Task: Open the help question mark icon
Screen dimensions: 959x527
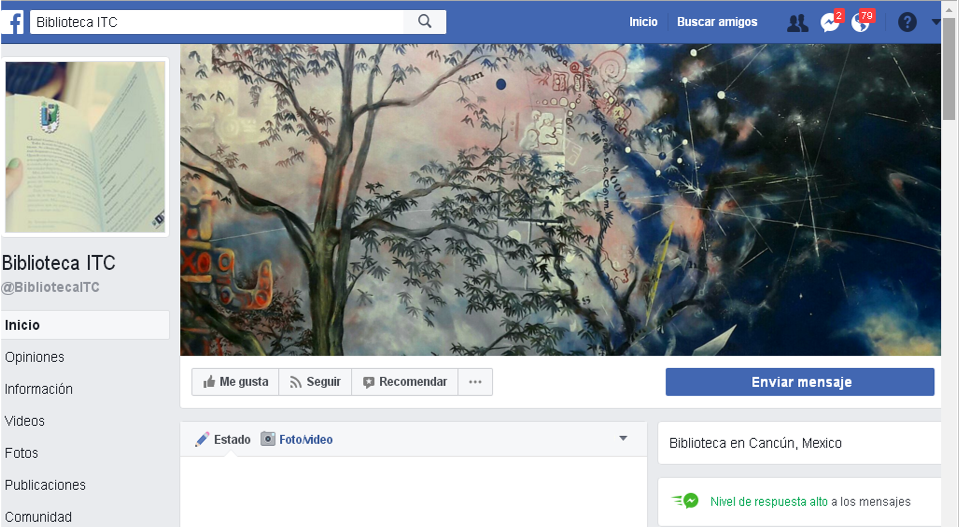Action: point(907,23)
